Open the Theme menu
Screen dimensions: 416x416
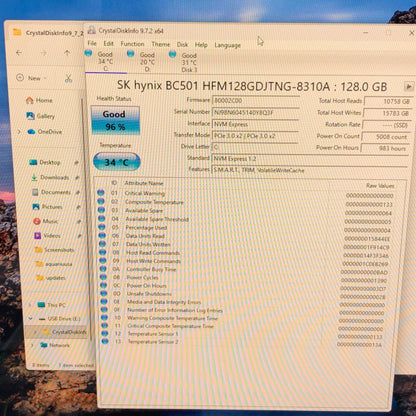pyautogui.click(x=161, y=44)
